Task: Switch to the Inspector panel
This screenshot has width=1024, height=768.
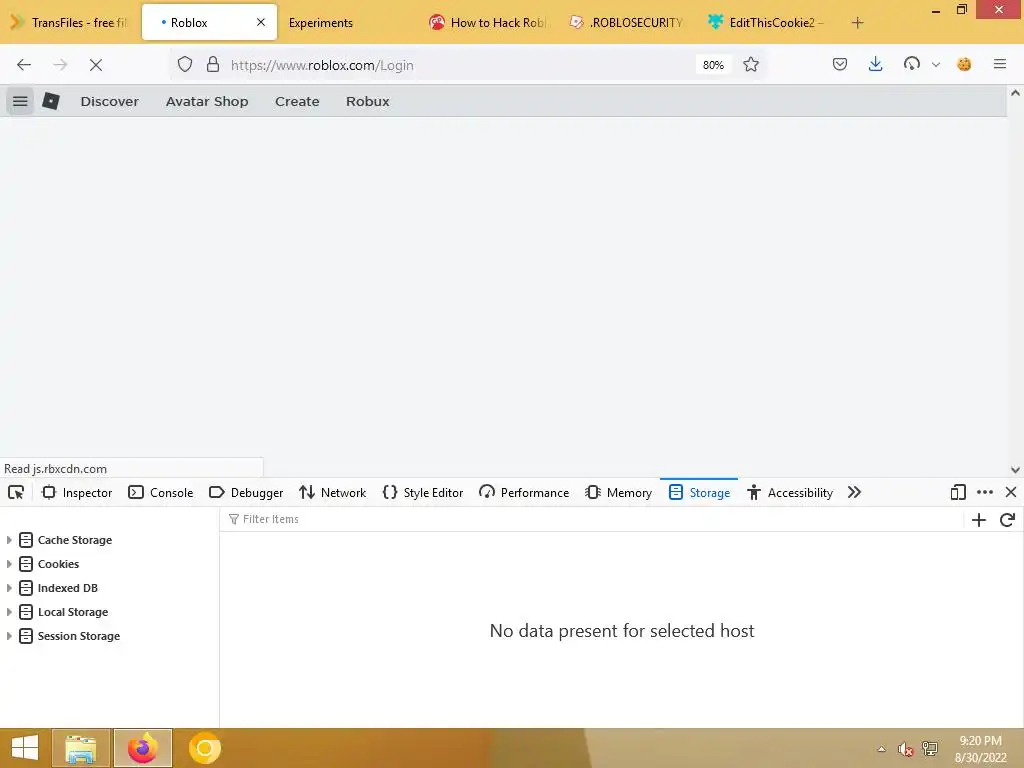Action: 77,492
